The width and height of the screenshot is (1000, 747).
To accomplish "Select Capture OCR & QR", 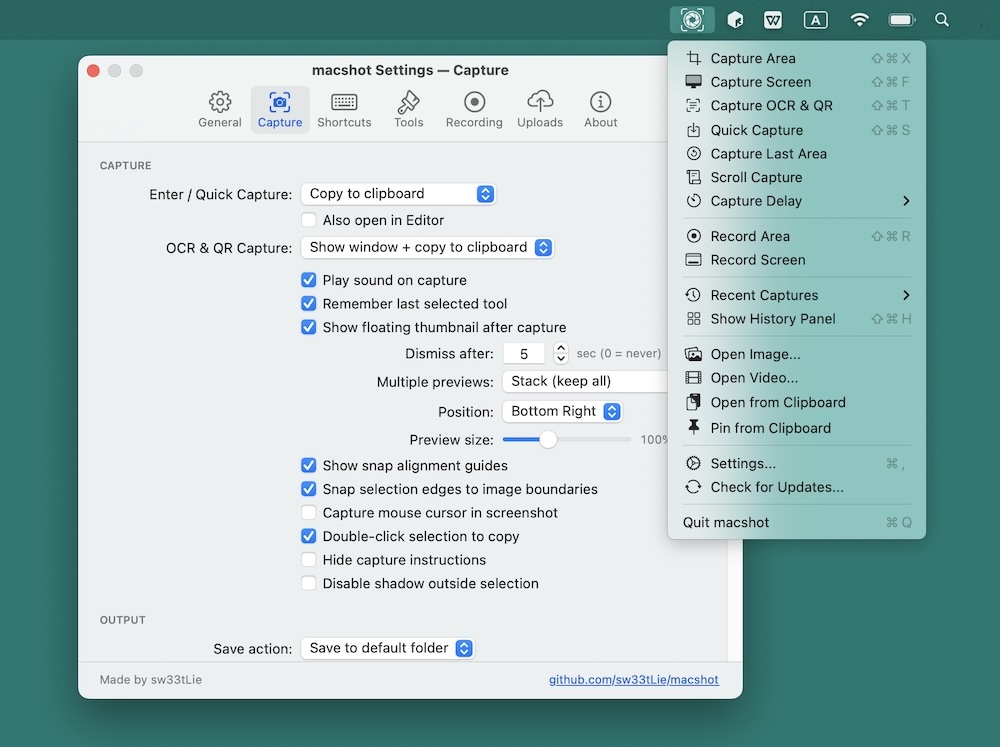I will point(797,105).
